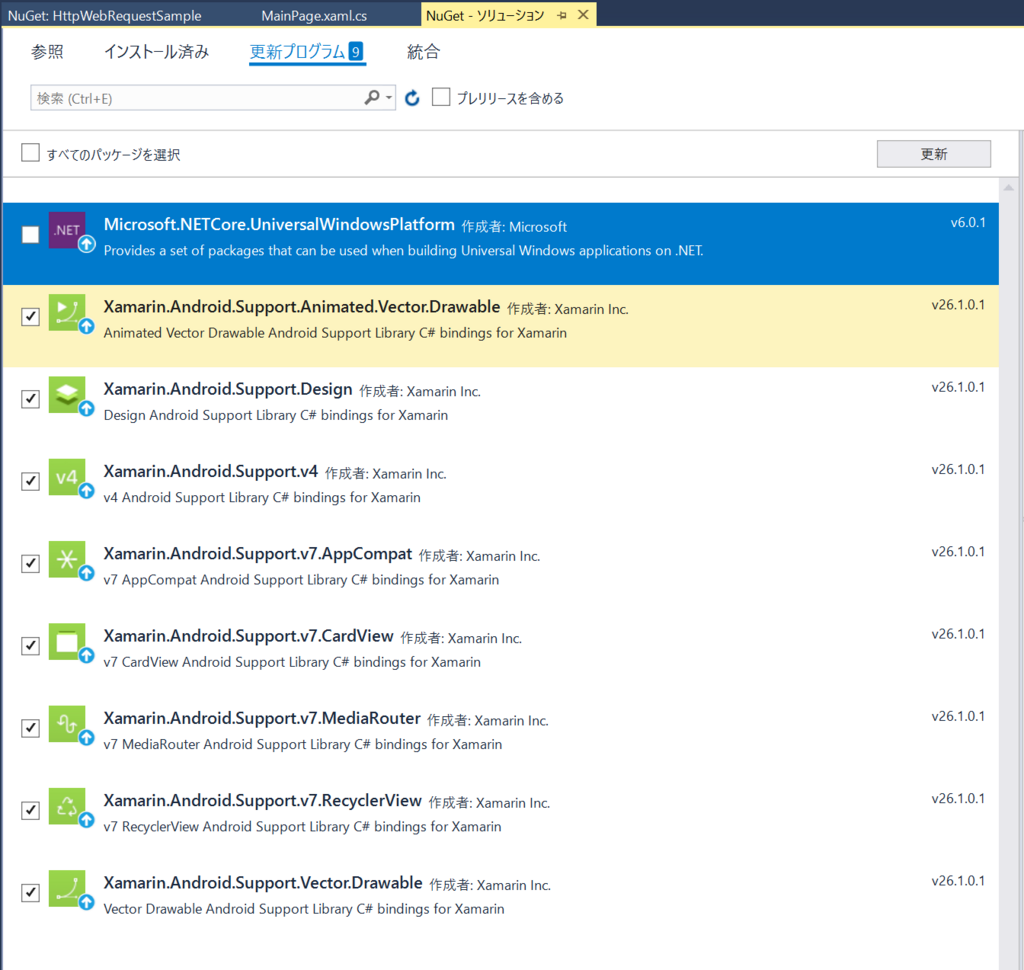1024x970 pixels.
Task: Uncheck the v7.AppCompat package checkbox
Action: point(30,563)
